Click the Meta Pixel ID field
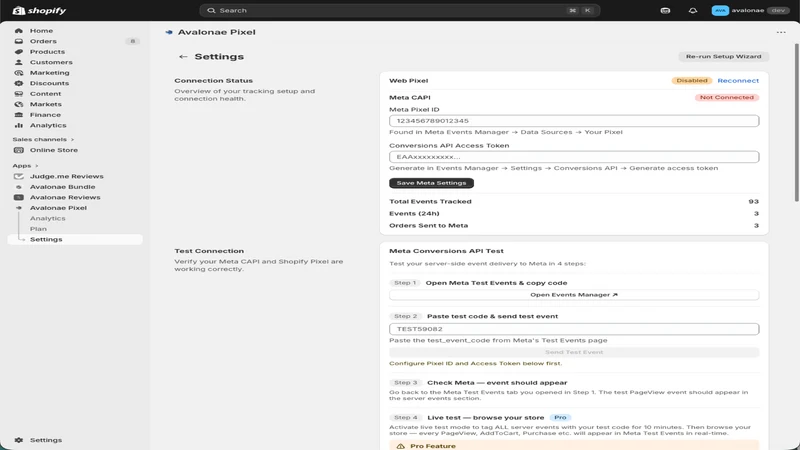800x450 pixels. click(x=574, y=121)
